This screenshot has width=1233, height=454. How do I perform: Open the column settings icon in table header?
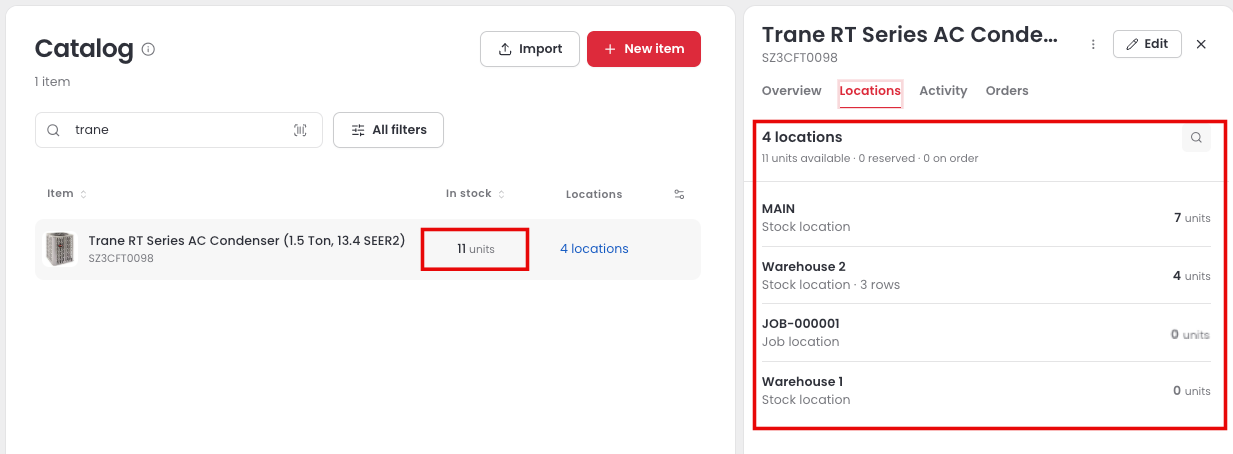[679, 194]
